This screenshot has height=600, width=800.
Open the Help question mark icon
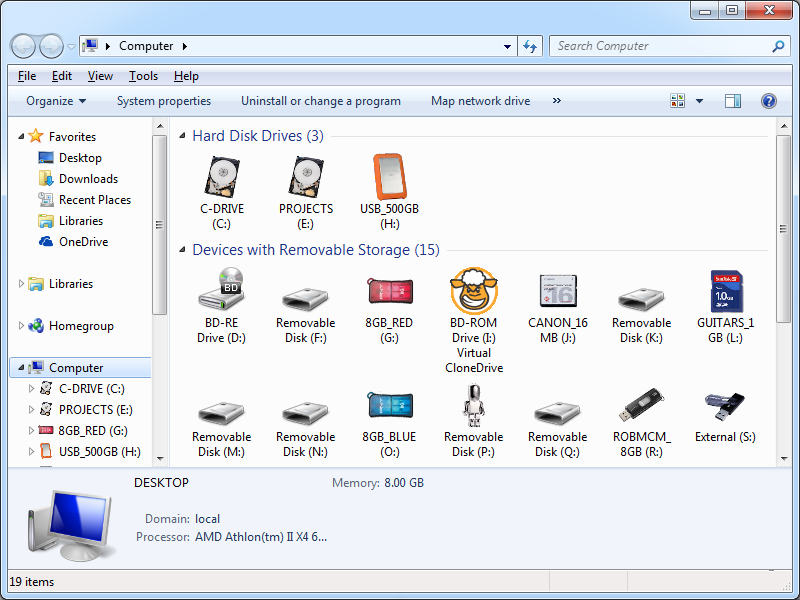click(769, 101)
